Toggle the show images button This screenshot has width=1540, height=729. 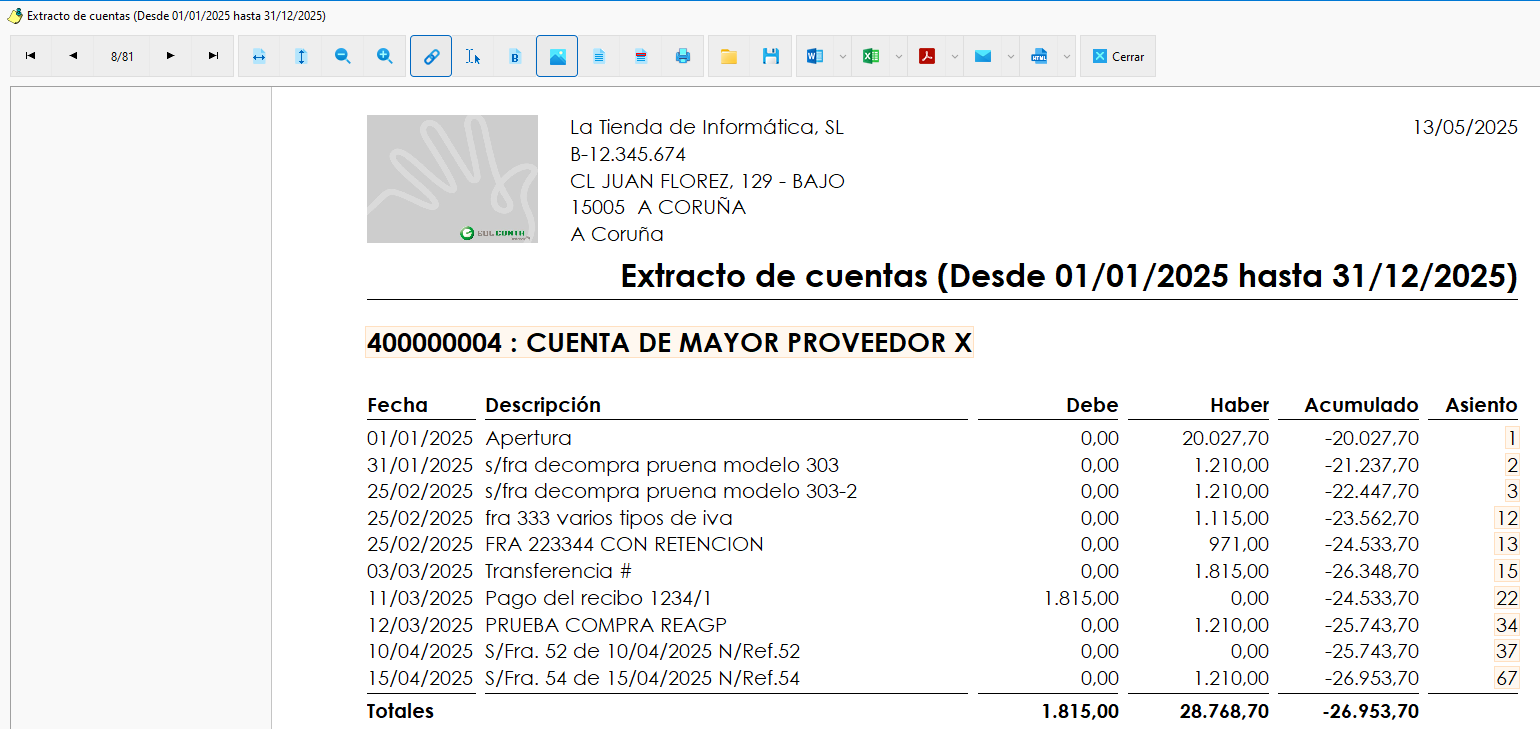pyautogui.click(x=557, y=56)
